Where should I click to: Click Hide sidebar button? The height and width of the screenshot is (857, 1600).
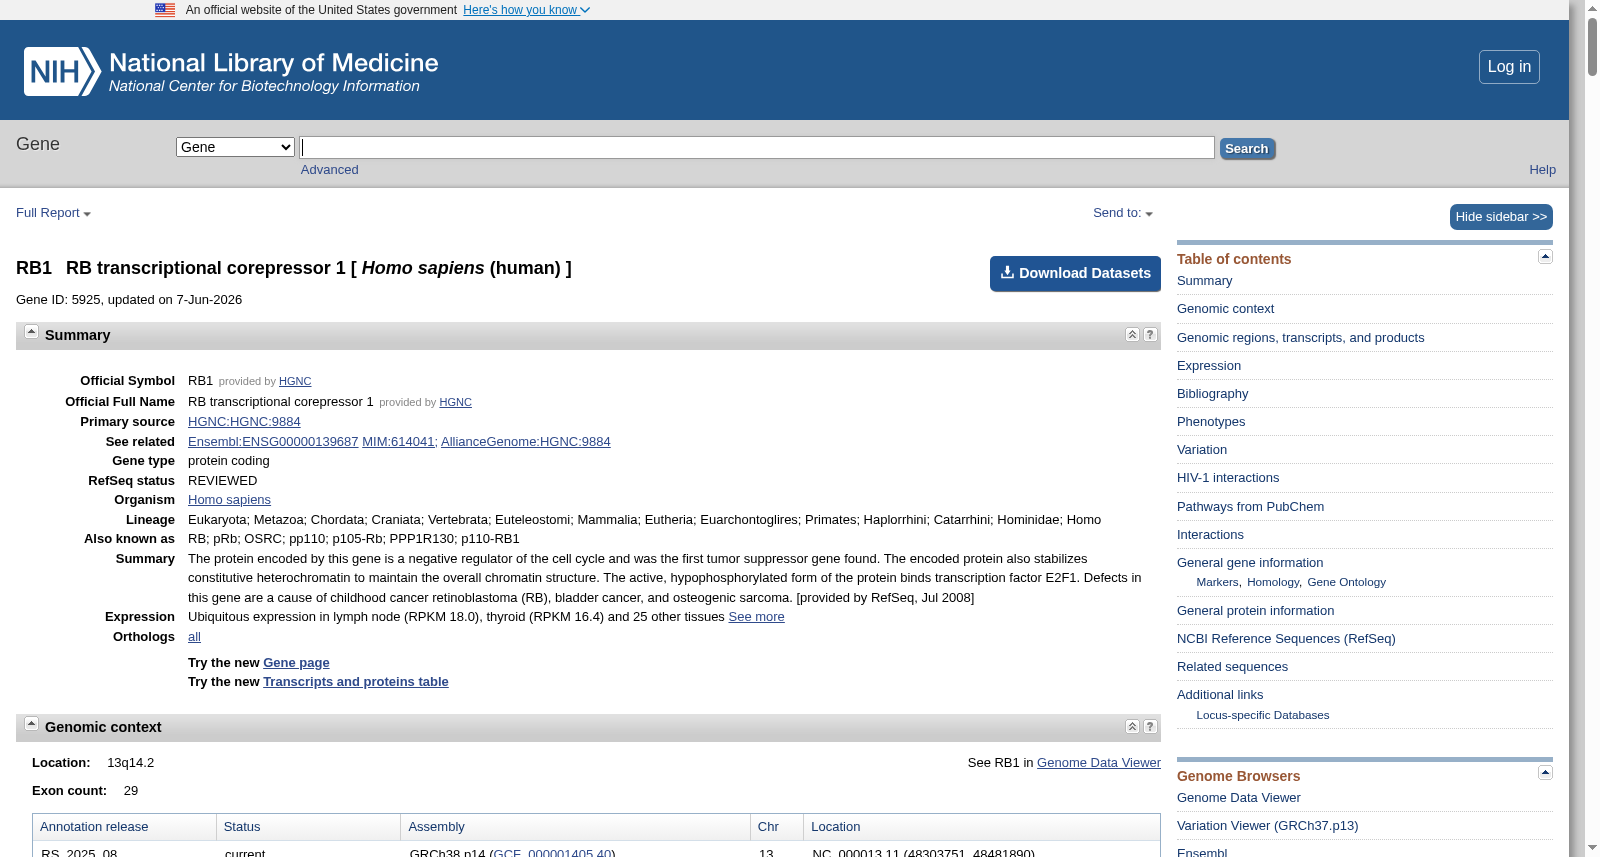pos(1501,217)
